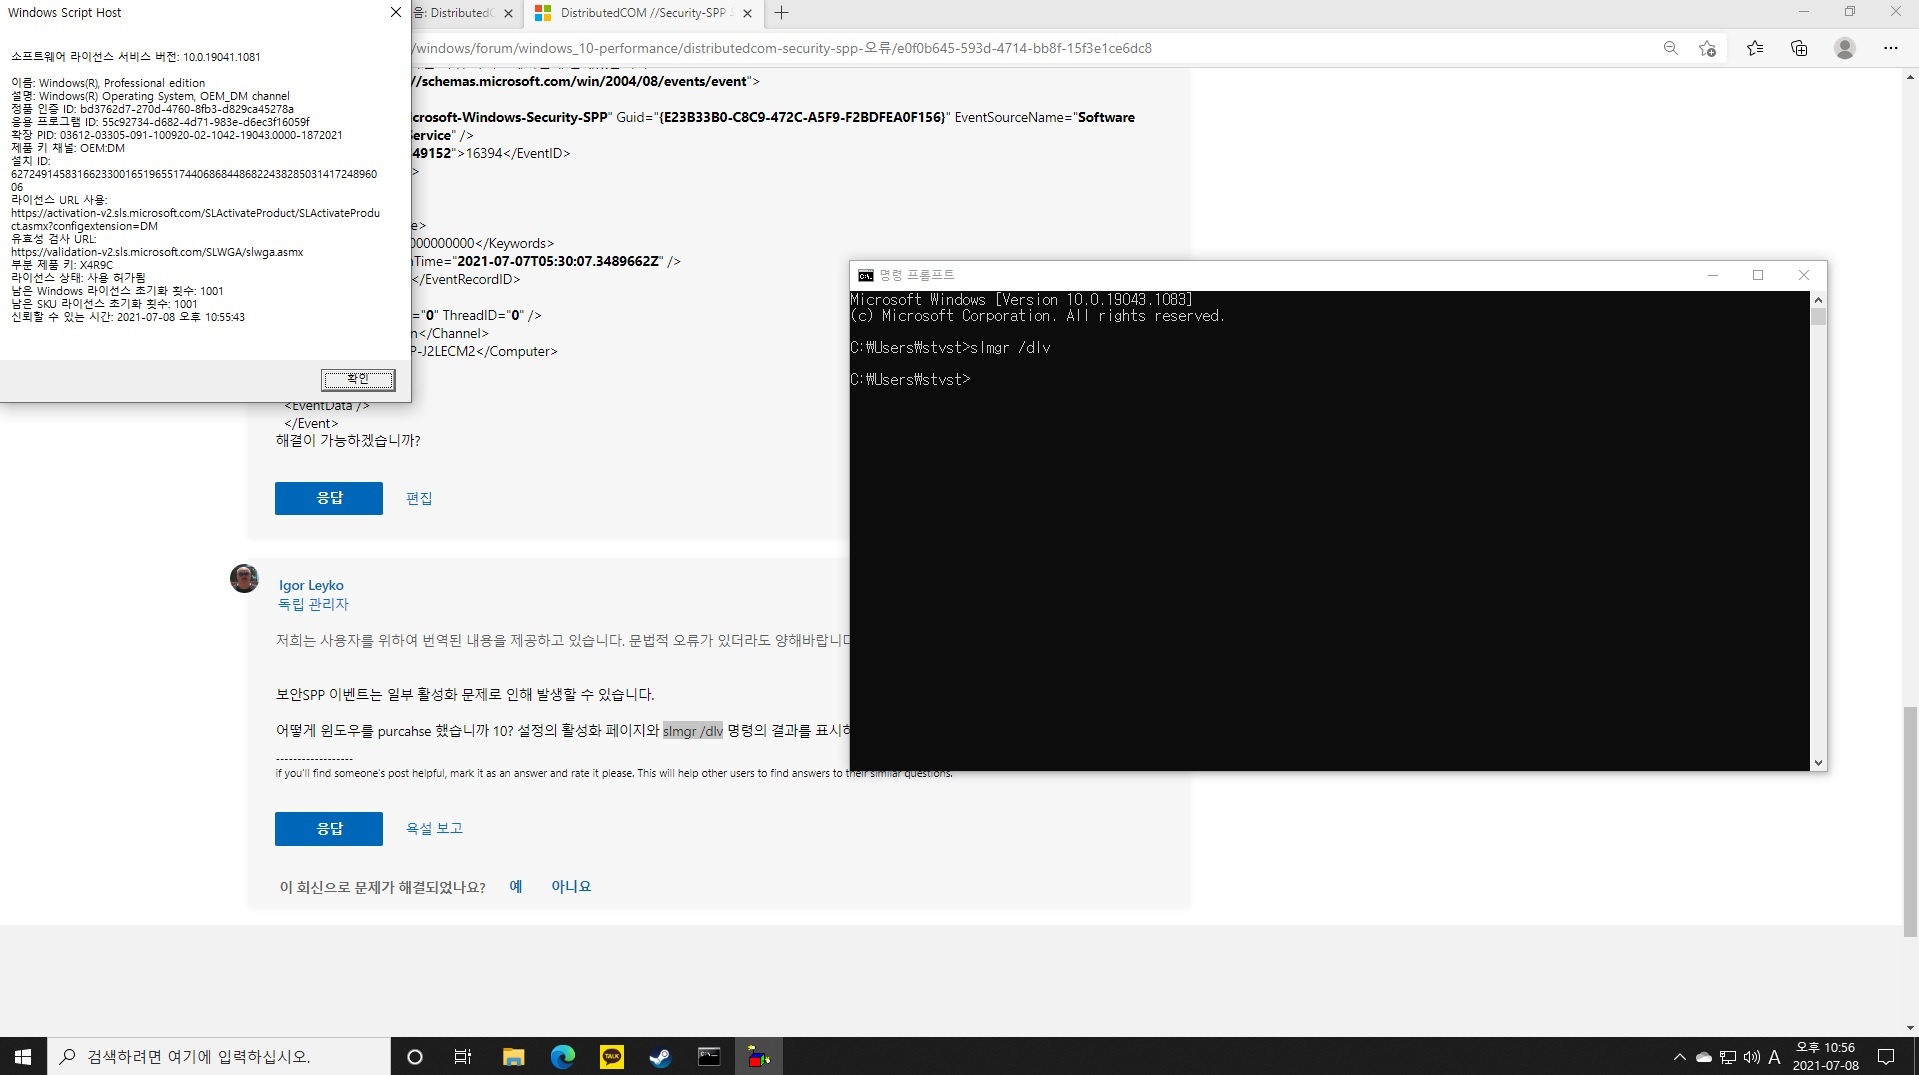Open the Collections panel in Edge
Viewport: 1919px width, 1075px height.
[1799, 48]
